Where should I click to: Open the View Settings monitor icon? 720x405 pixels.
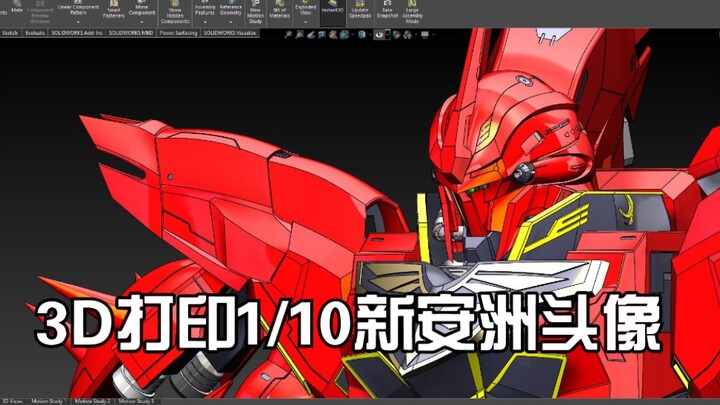tap(425, 34)
